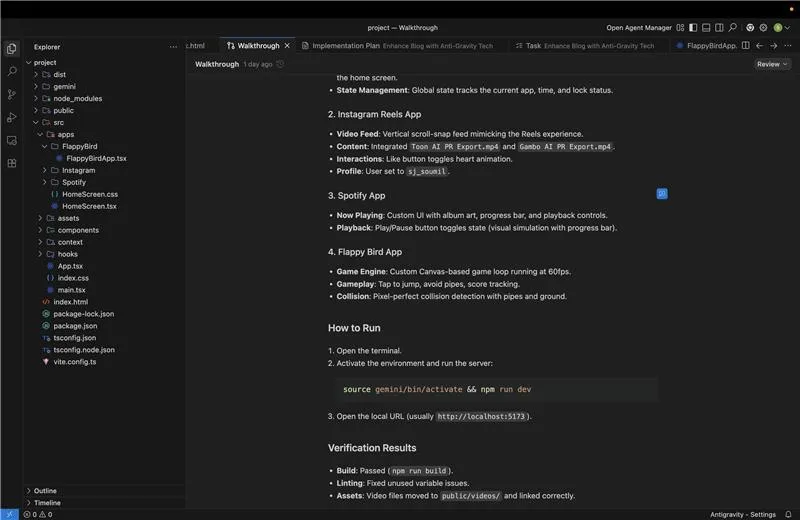Image resolution: width=800 pixels, height=520 pixels.
Task: Open the Remote Explorer view
Action: [12, 140]
